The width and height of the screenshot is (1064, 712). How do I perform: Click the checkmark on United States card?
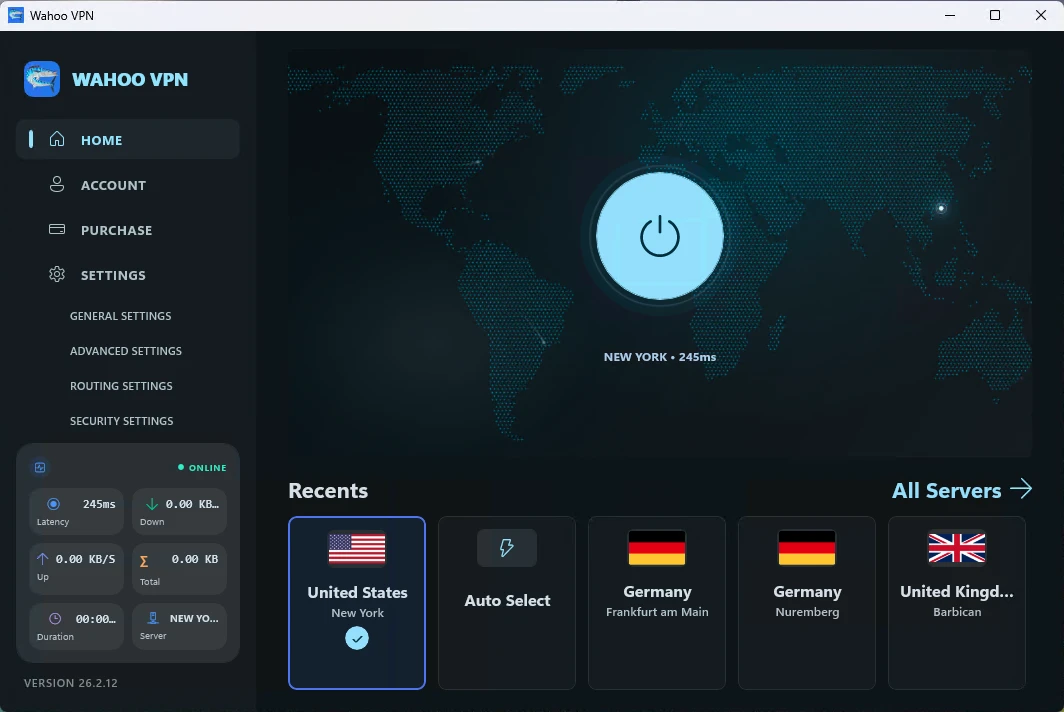point(357,638)
